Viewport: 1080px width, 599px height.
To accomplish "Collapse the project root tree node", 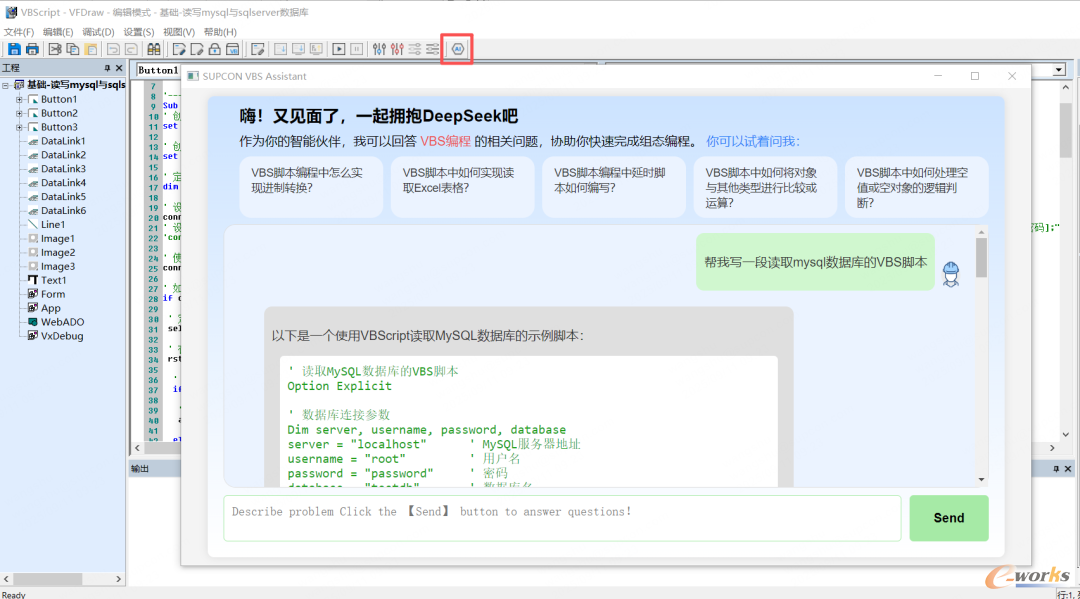I will (x=6, y=85).
